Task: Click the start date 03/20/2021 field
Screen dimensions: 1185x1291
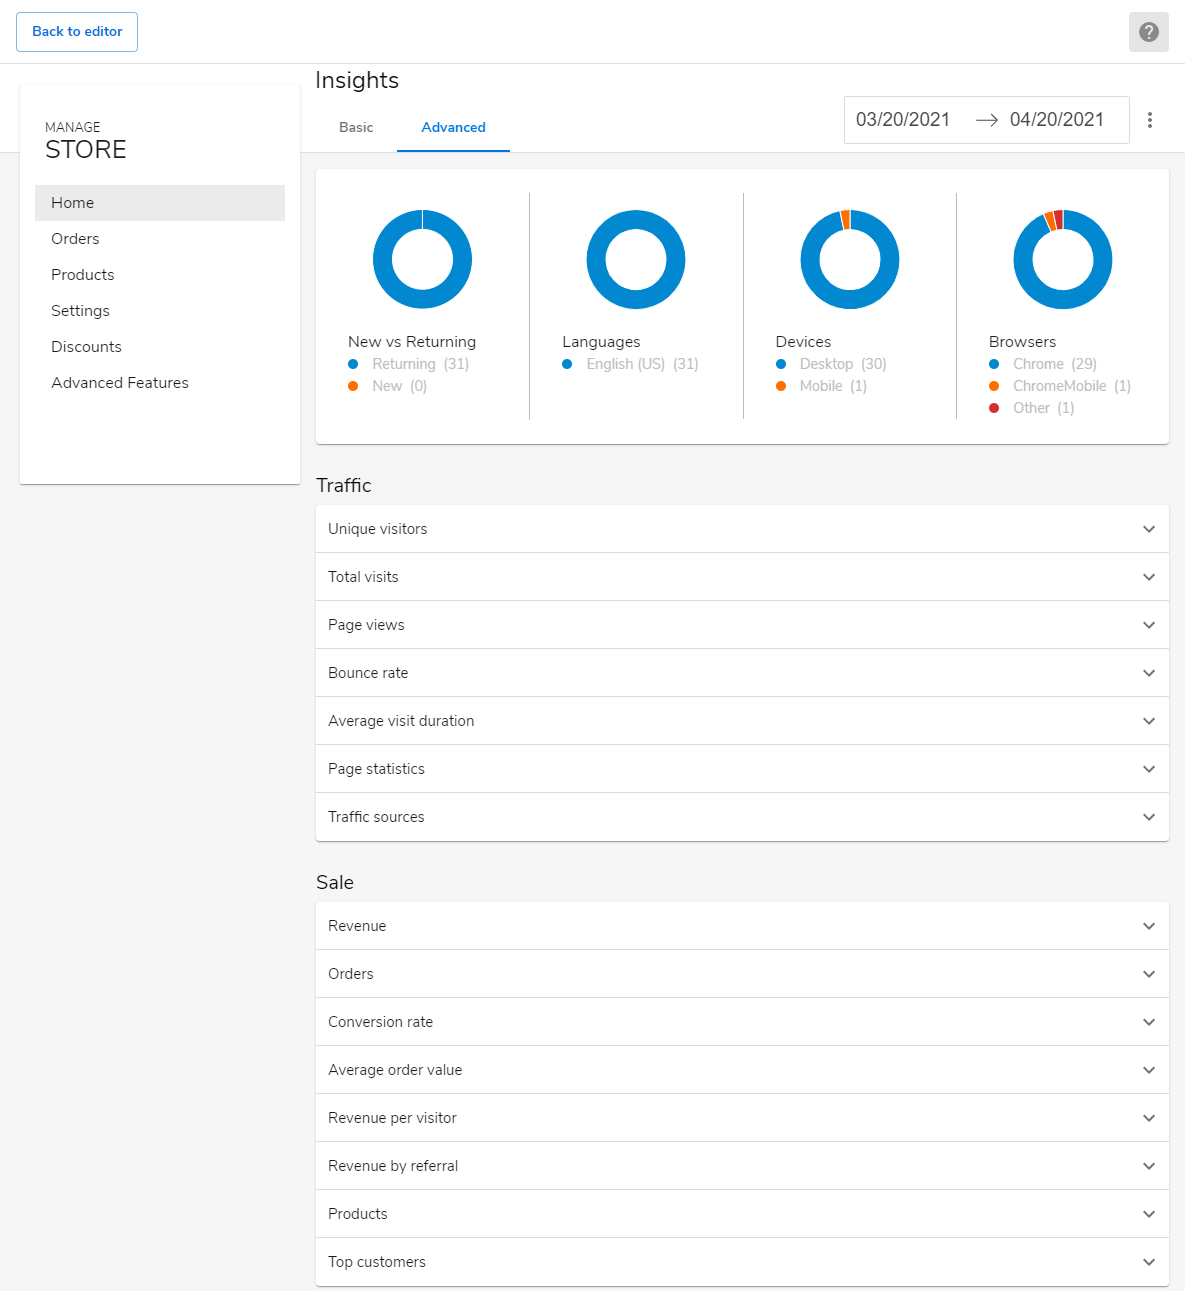Action: click(903, 120)
